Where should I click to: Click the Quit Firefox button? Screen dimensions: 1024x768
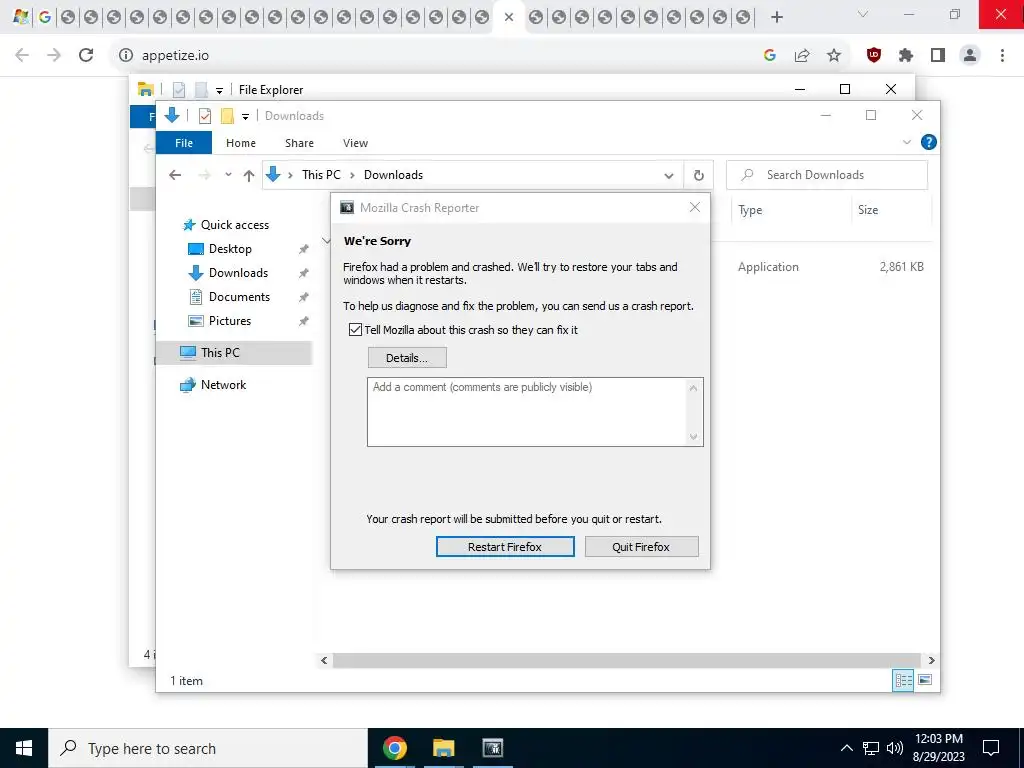pos(641,547)
